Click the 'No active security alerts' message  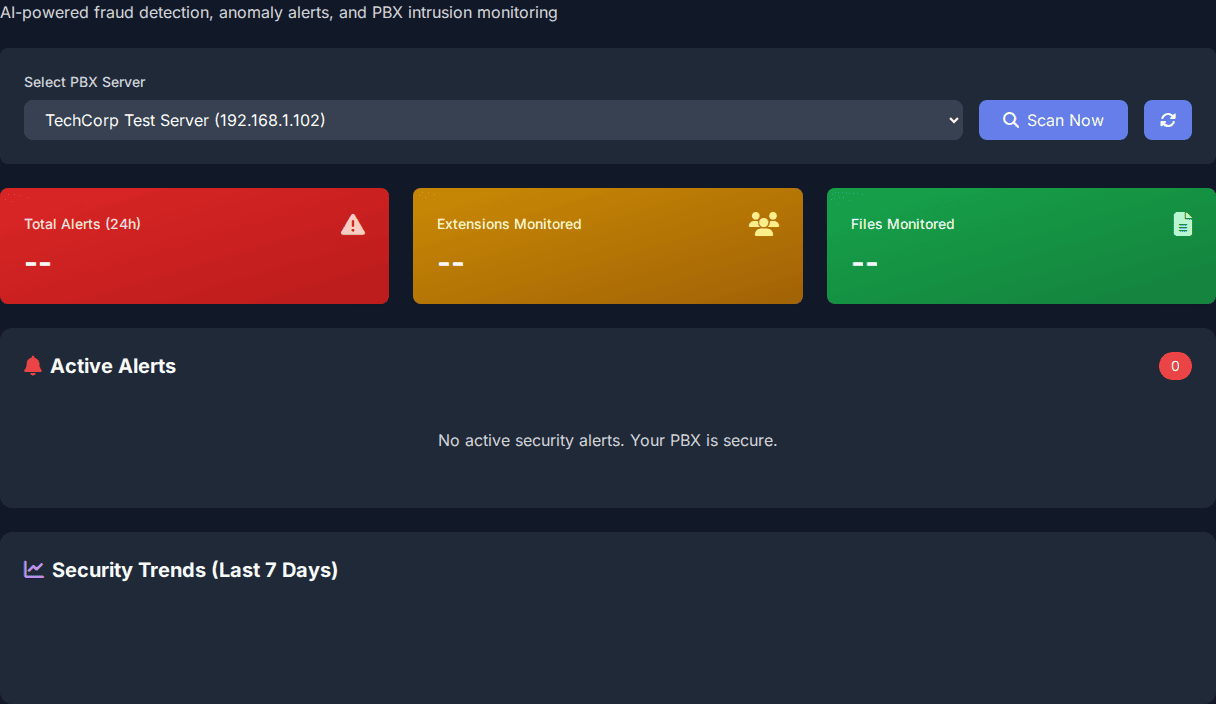click(607, 440)
